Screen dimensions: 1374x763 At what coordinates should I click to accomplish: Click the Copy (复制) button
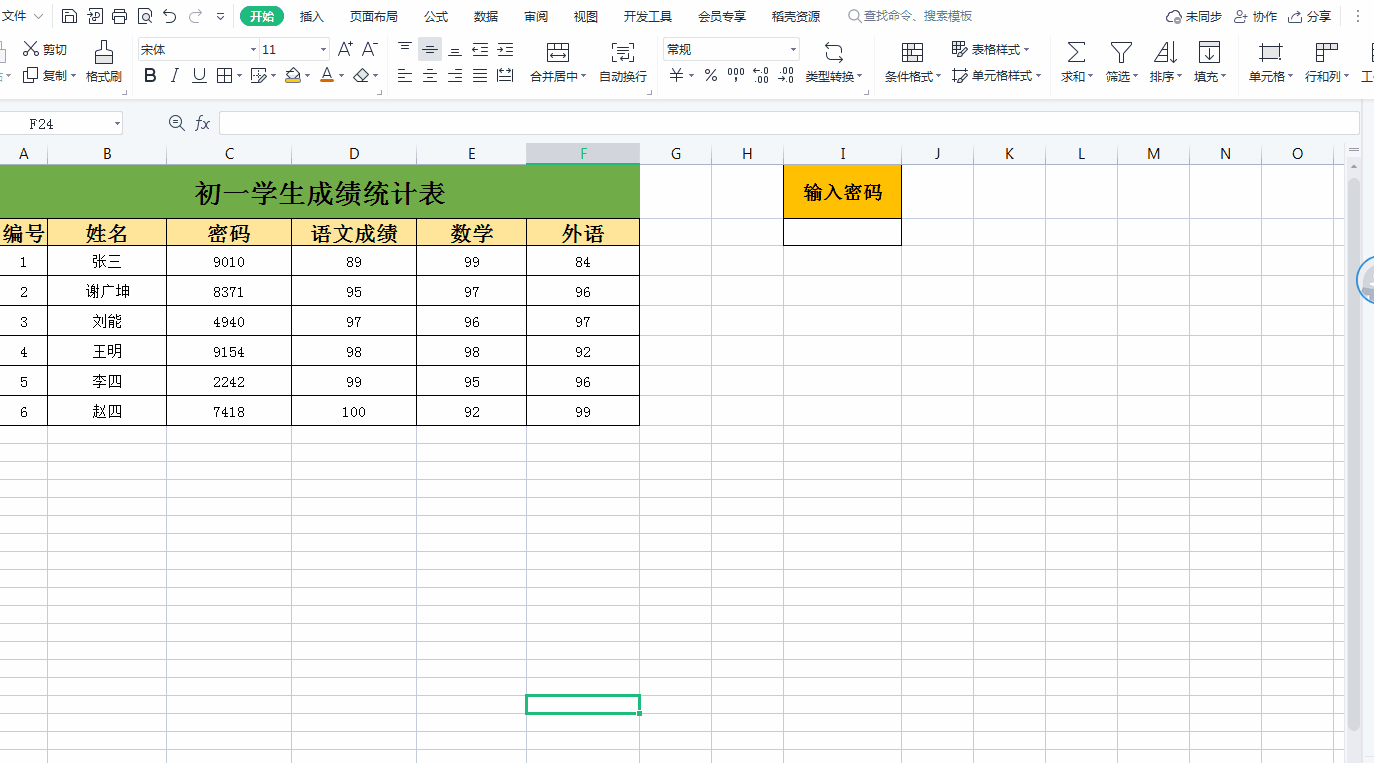50,75
